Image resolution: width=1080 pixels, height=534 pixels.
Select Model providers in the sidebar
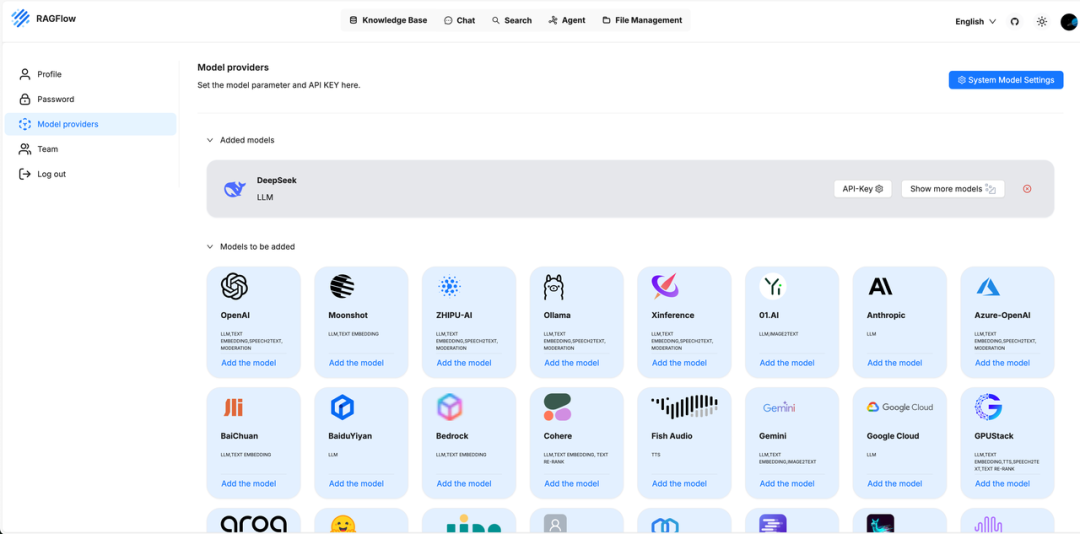90,124
